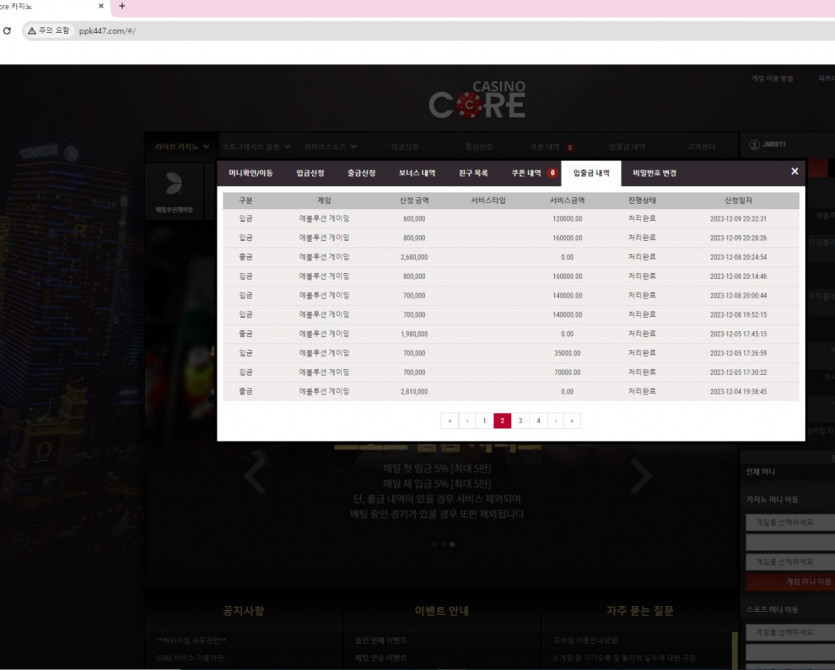Go to last page of history
This screenshot has height=670, width=835.
[x=572, y=421]
